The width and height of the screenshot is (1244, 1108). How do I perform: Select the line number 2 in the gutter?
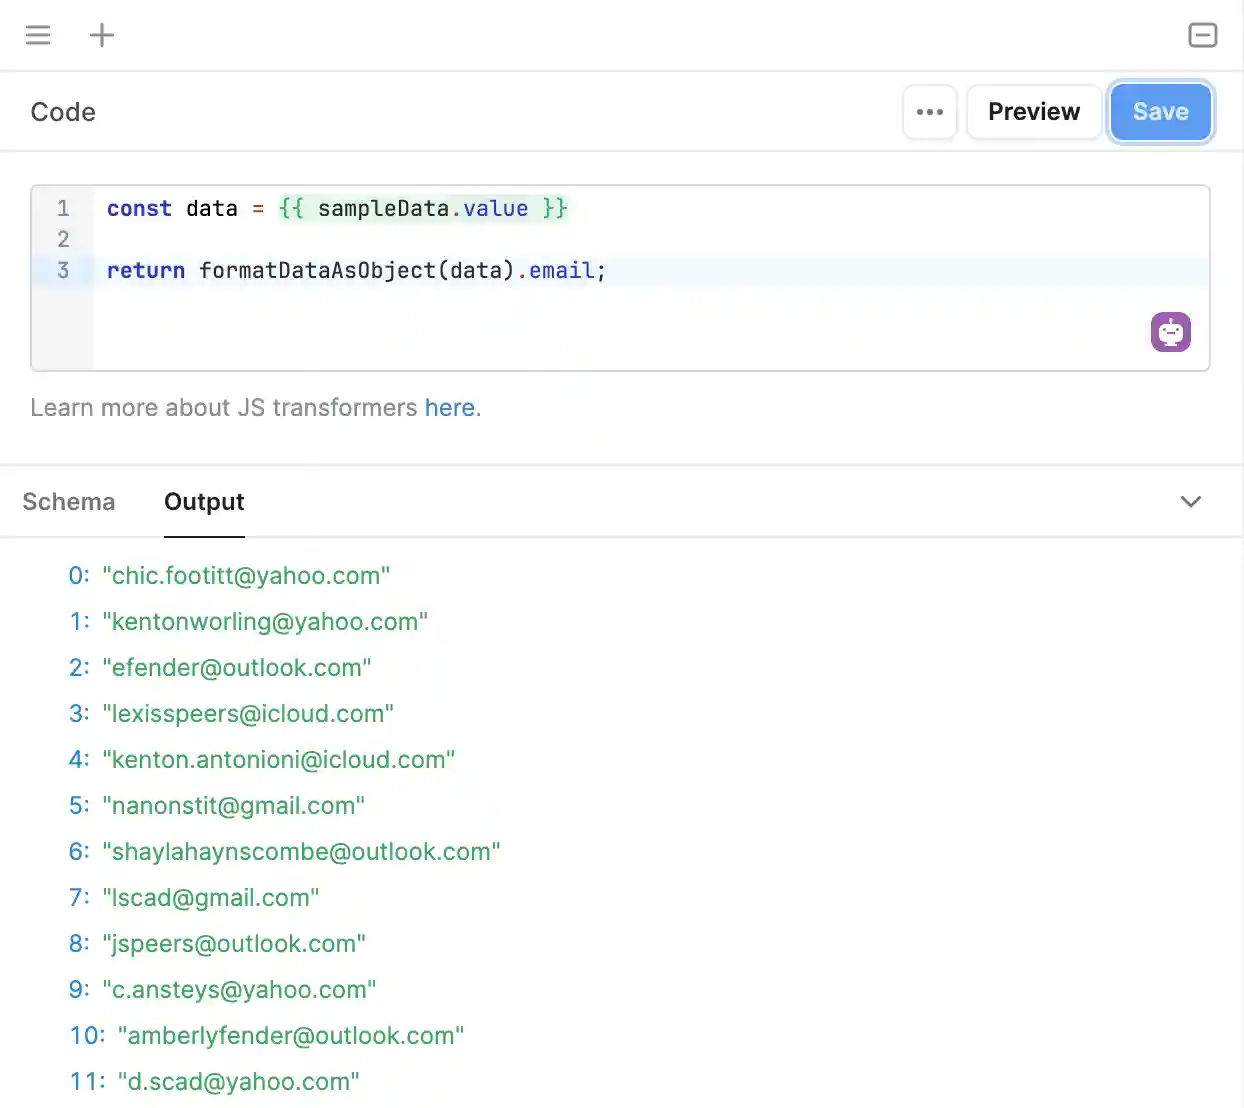(x=63, y=239)
